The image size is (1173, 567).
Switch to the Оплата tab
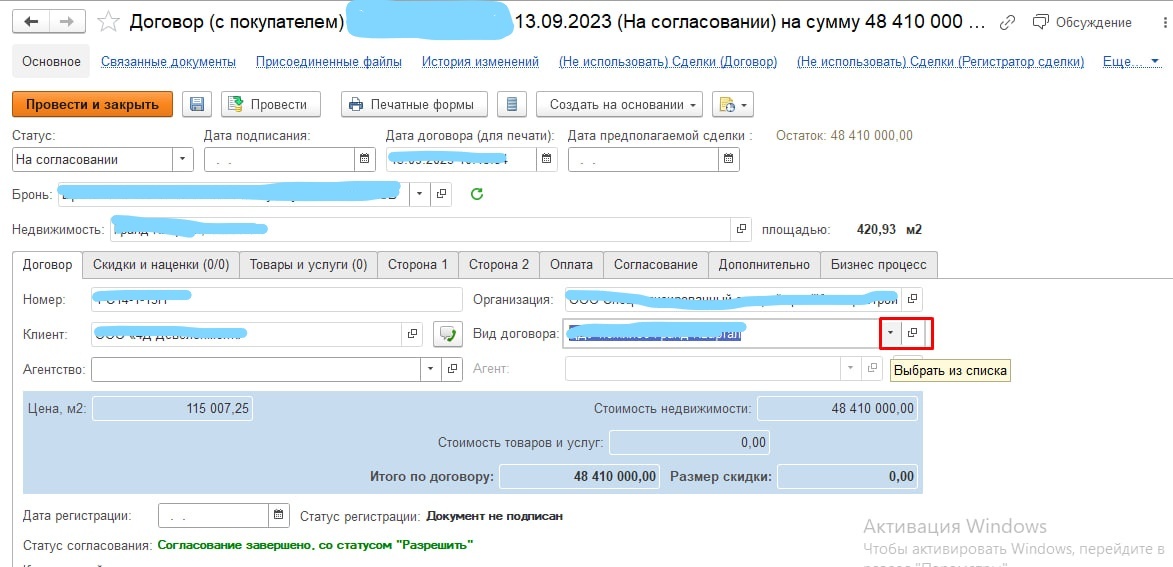click(x=571, y=265)
